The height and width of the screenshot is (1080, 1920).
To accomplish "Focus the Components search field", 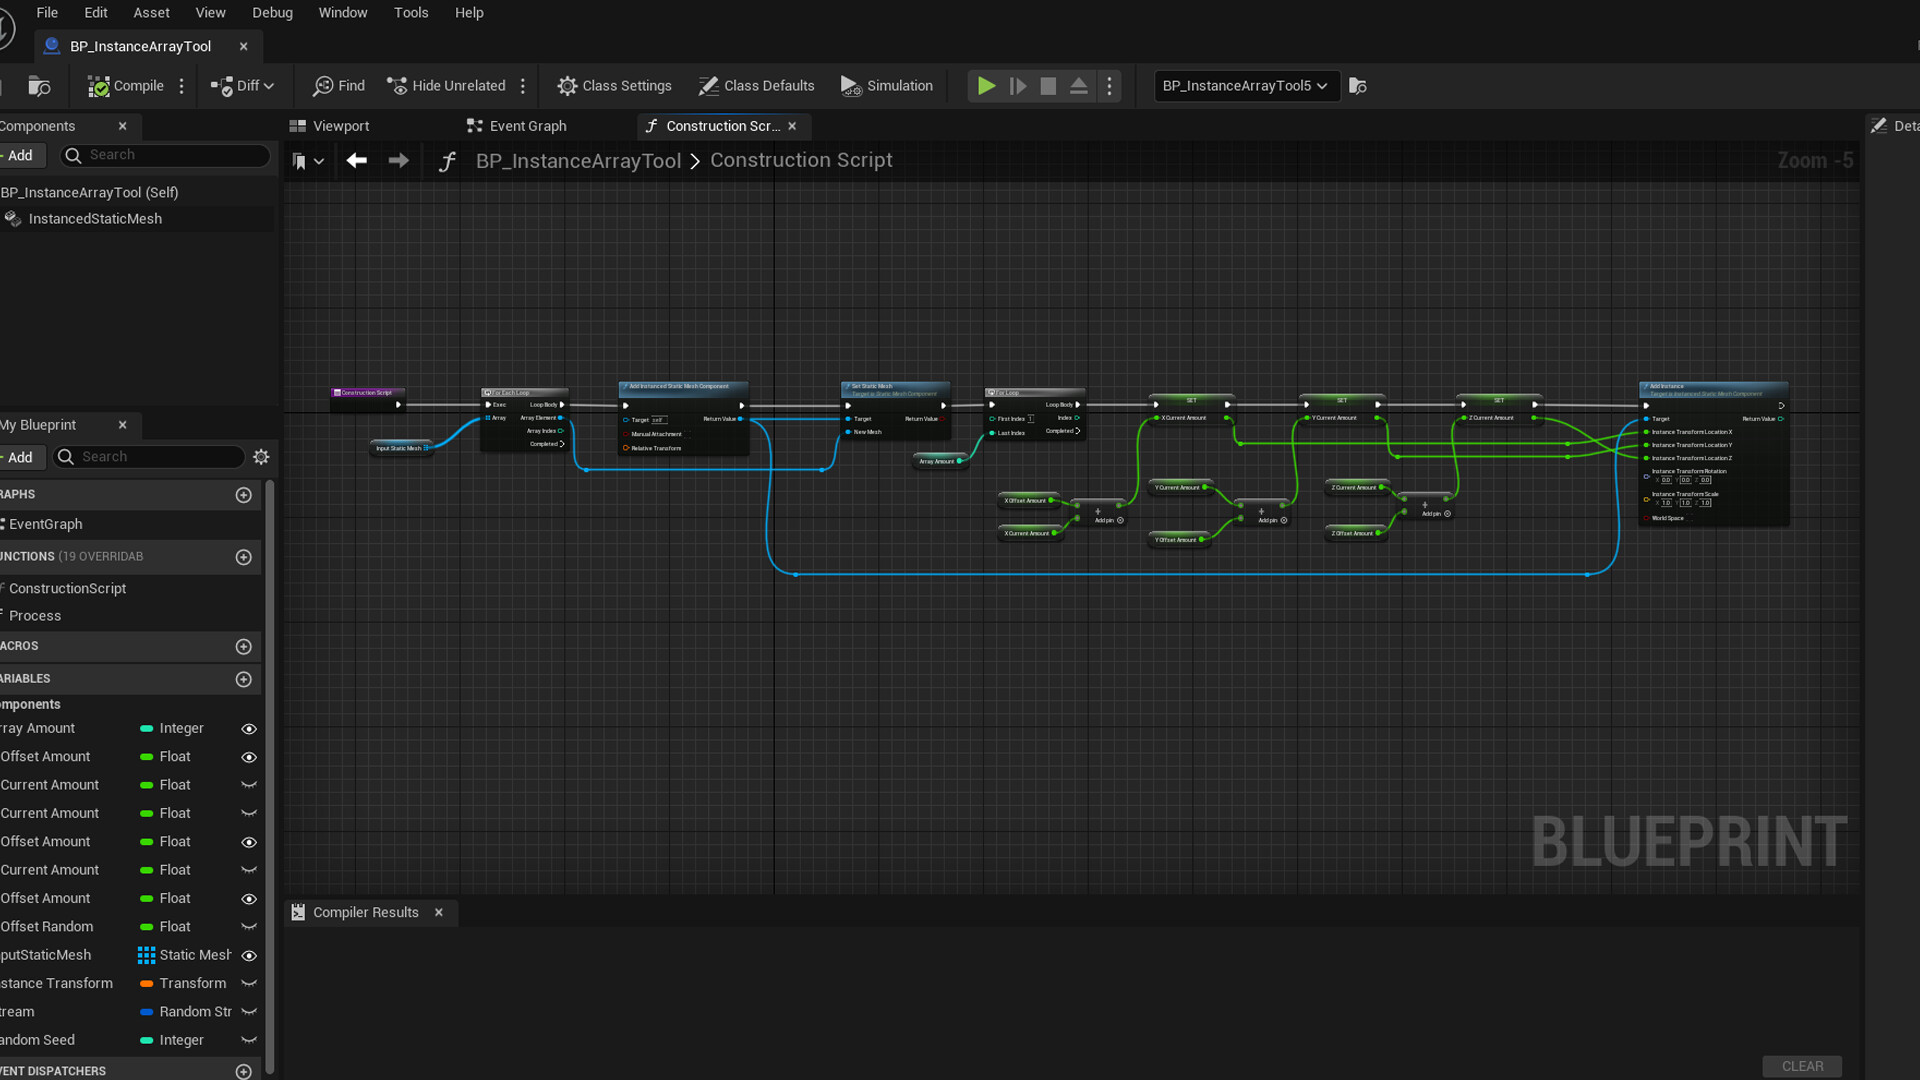I will tap(166, 155).
